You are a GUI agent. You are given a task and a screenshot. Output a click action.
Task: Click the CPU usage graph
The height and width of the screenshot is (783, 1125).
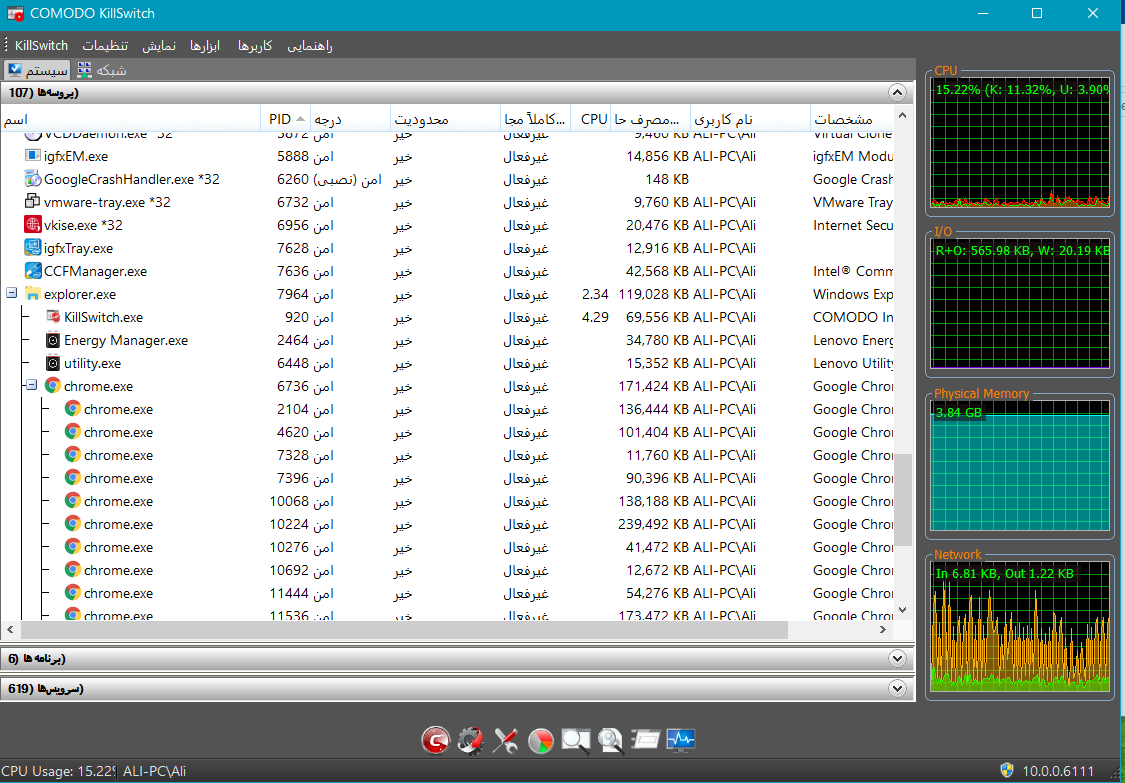pos(1020,143)
